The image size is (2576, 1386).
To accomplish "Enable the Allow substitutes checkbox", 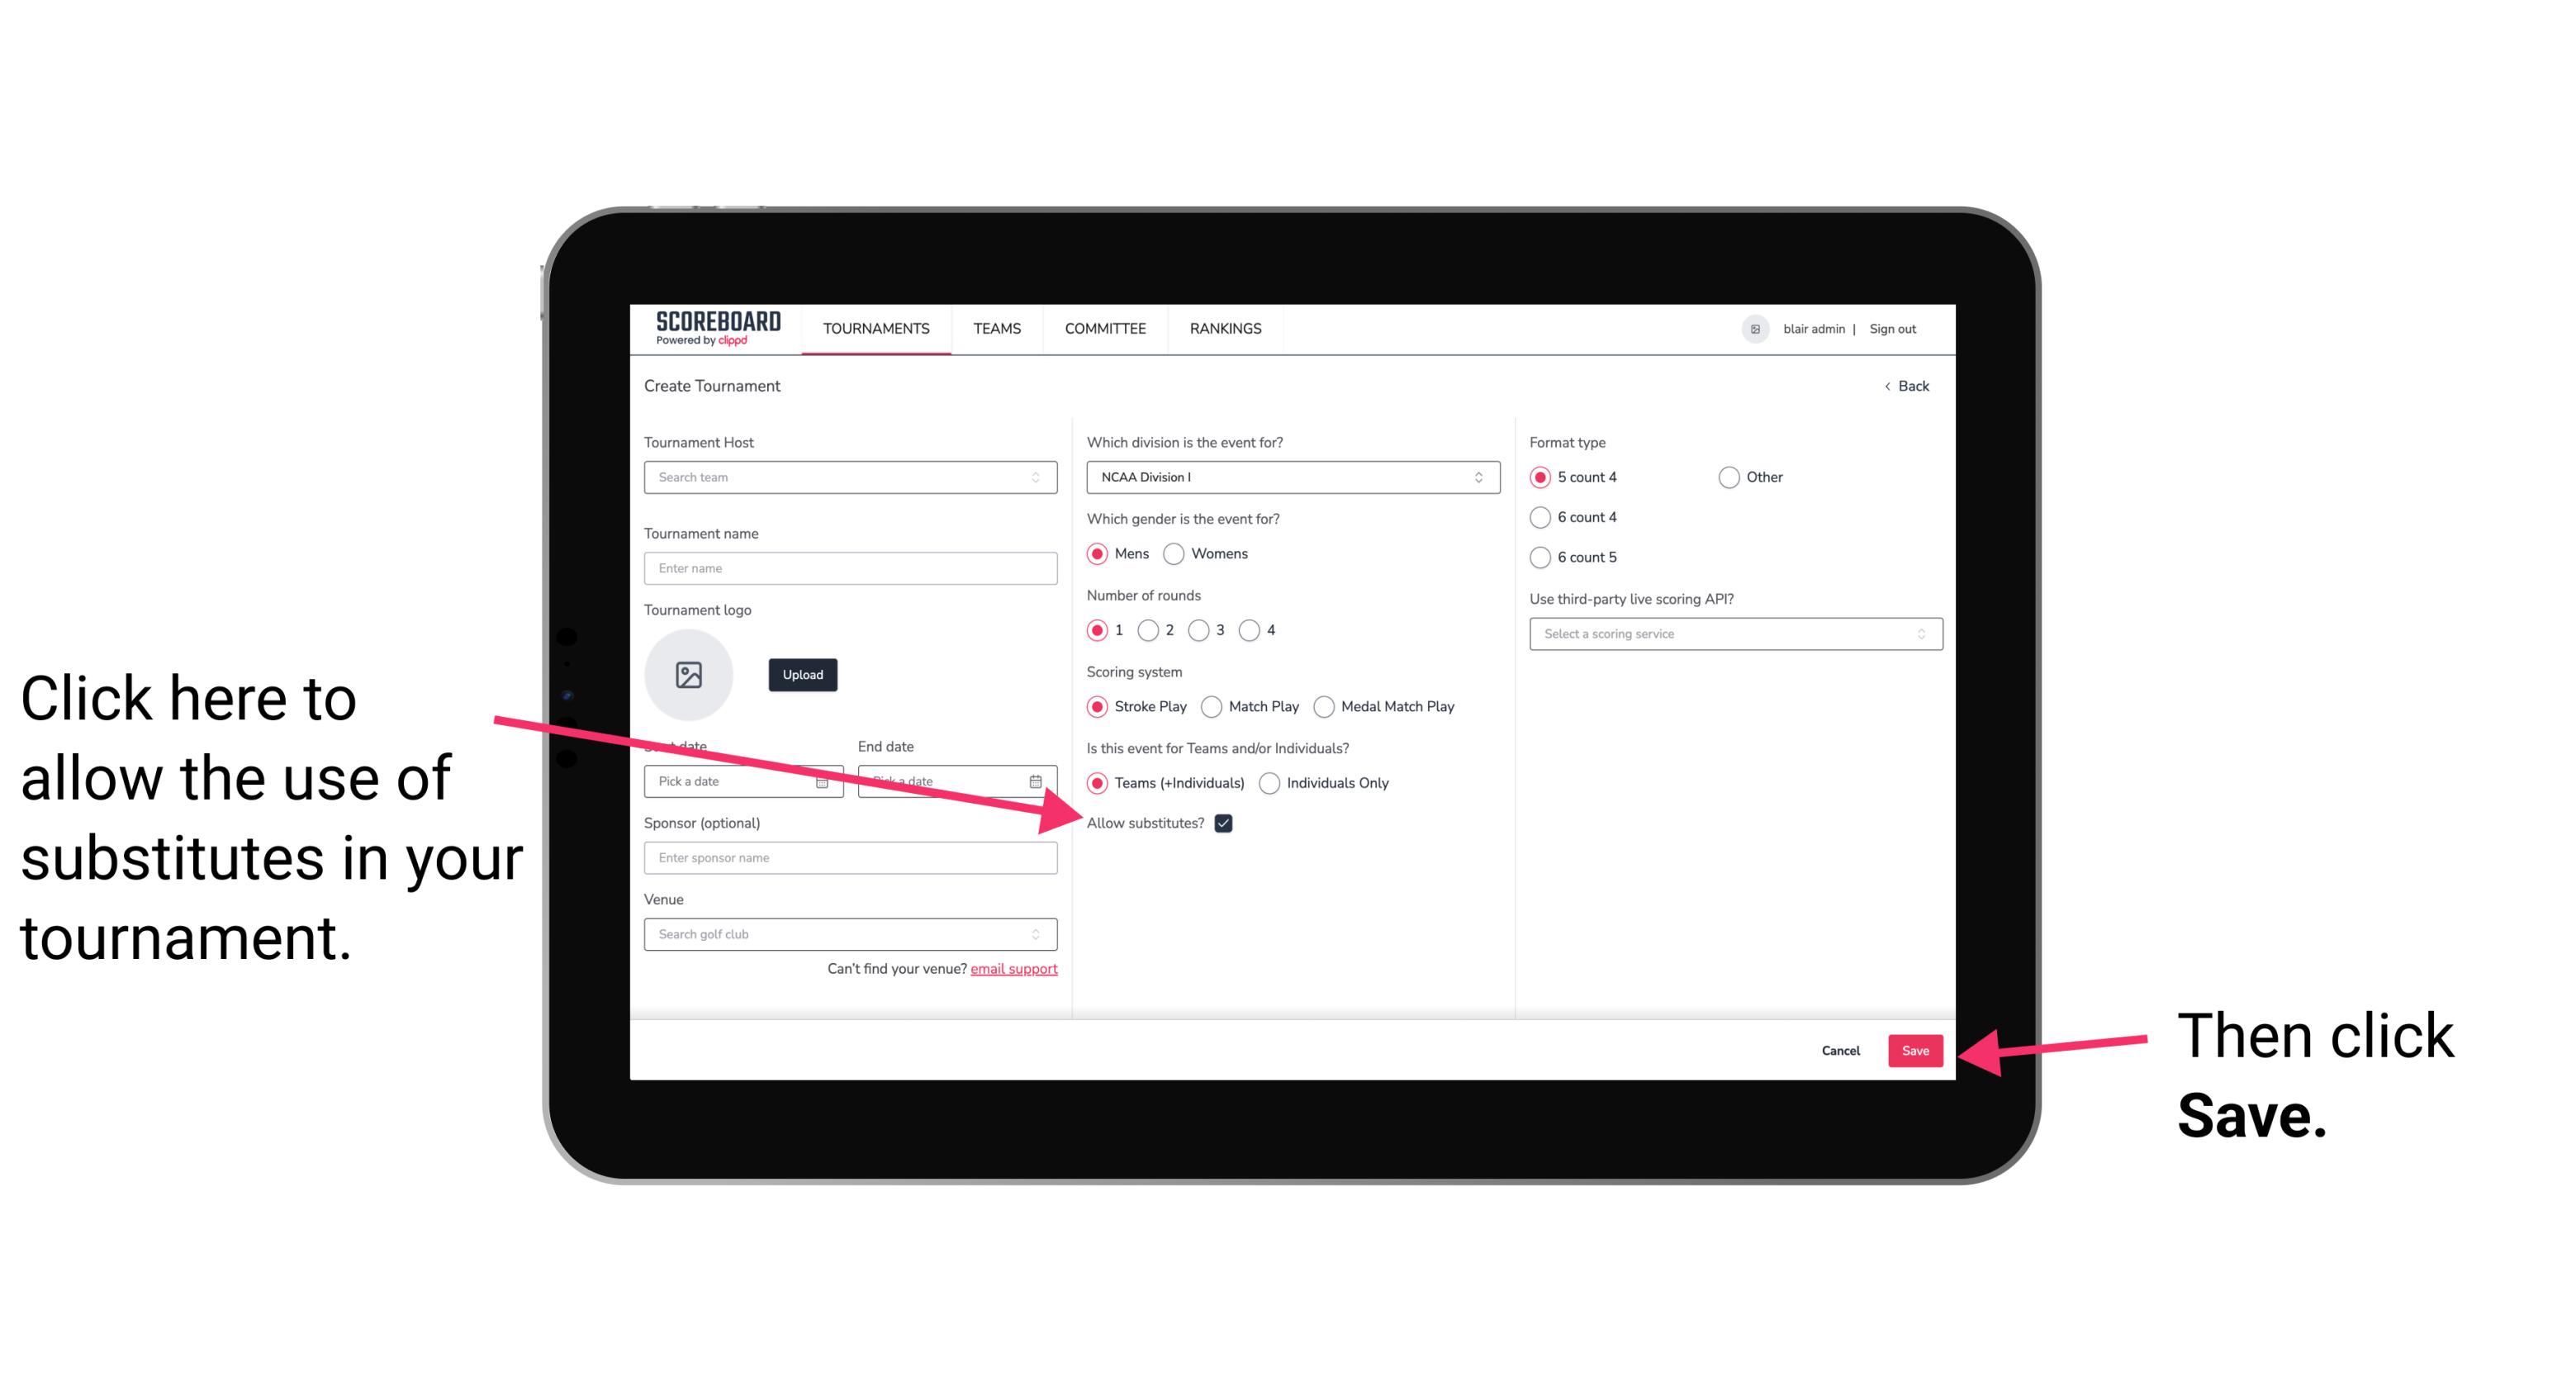I will [x=1225, y=823].
